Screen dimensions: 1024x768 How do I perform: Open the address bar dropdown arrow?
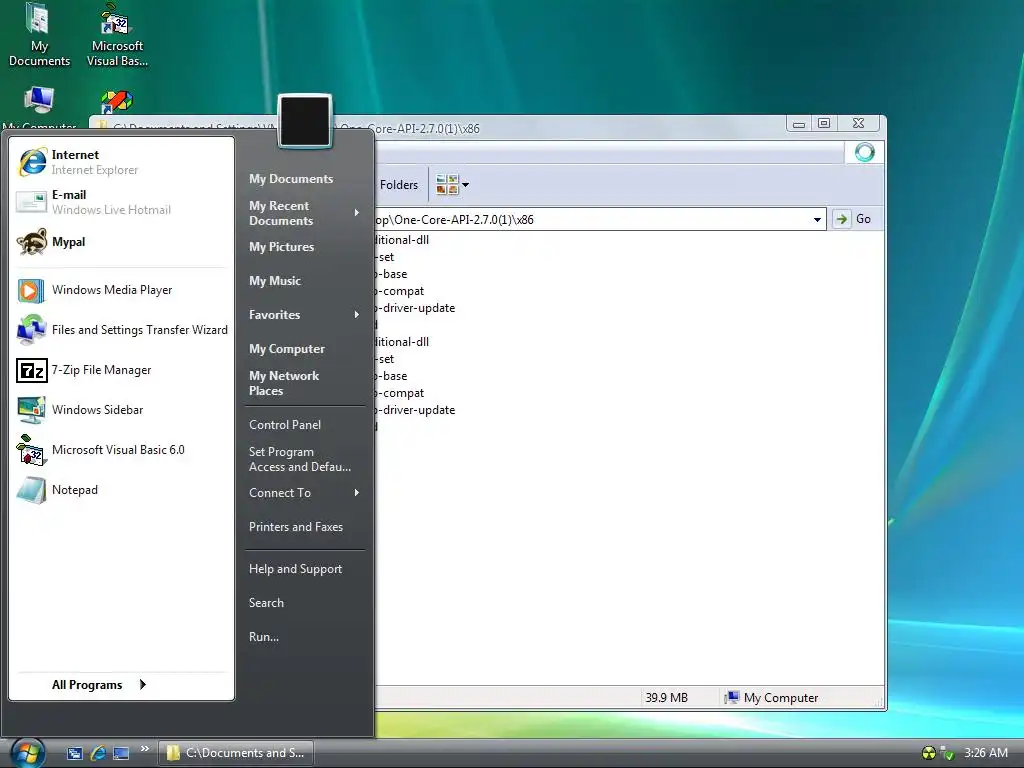coord(817,219)
